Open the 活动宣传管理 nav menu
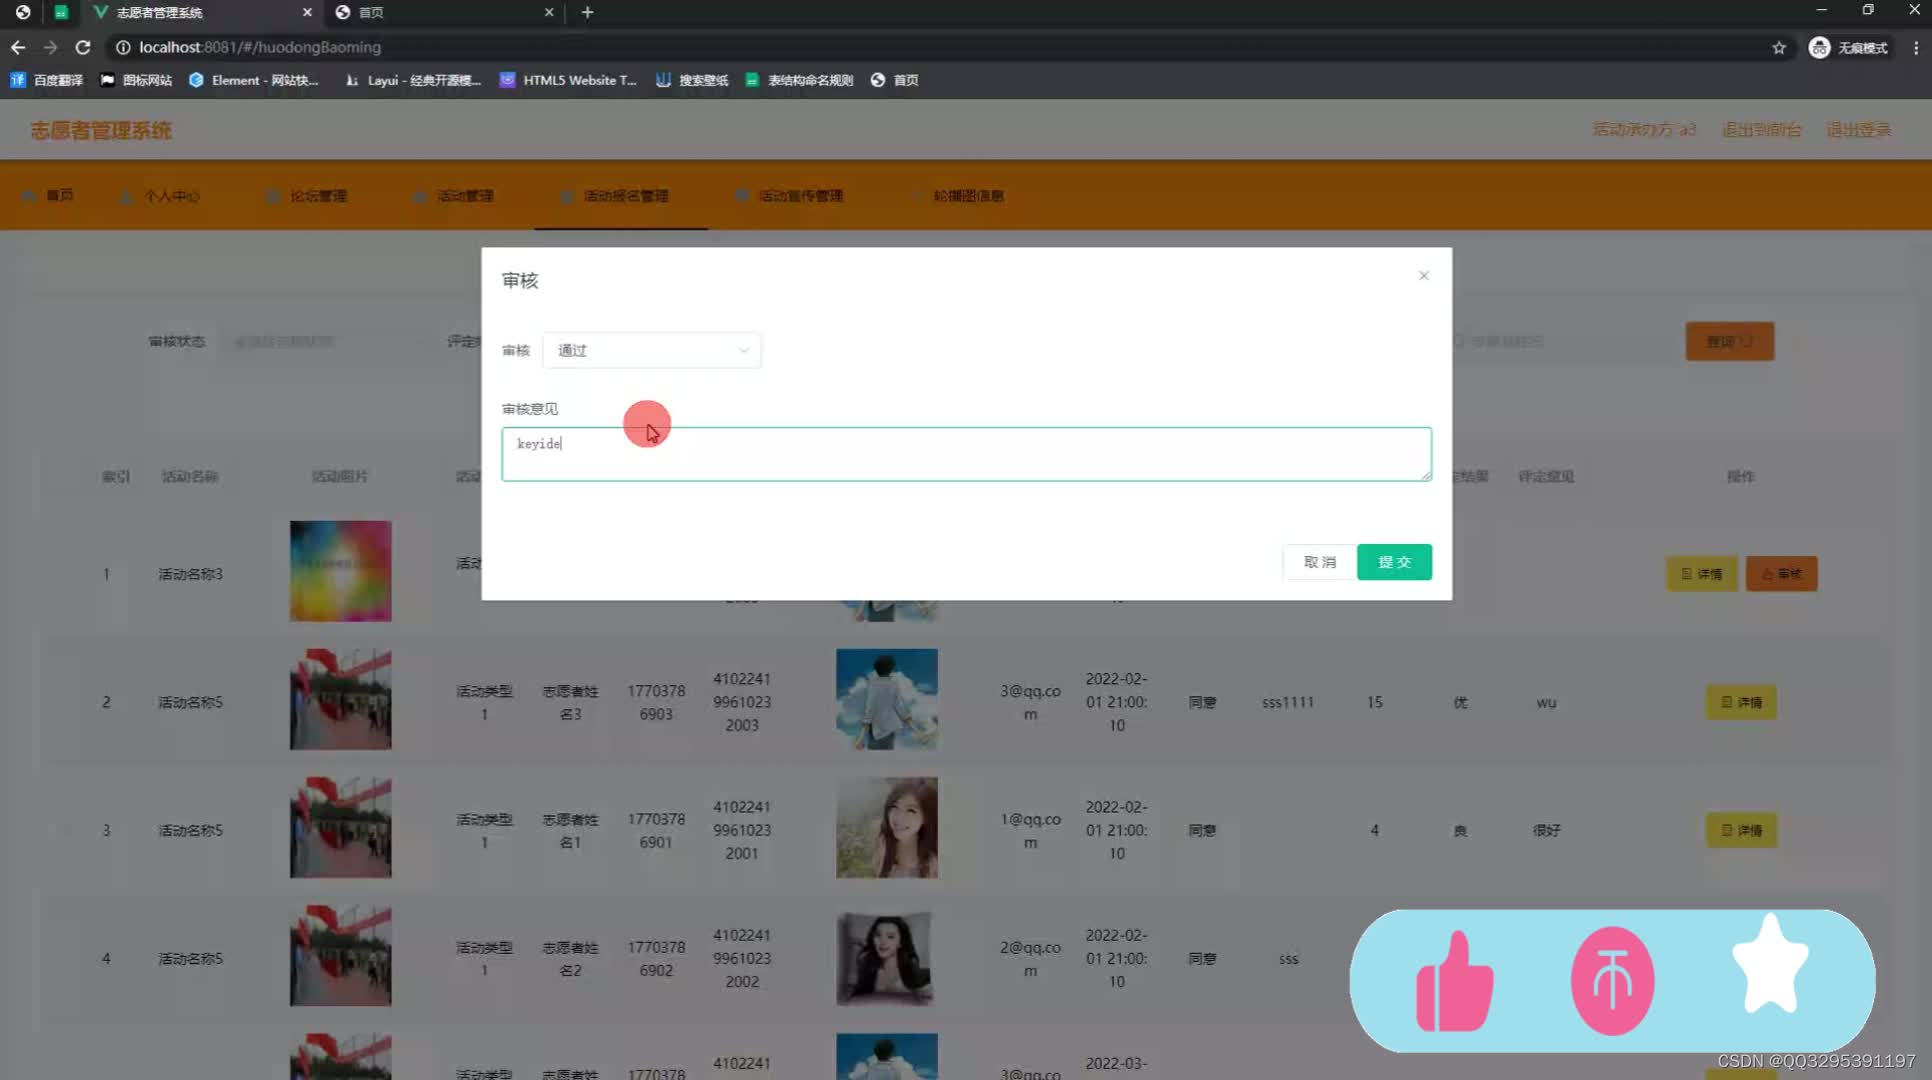This screenshot has width=1932, height=1080. tap(789, 195)
